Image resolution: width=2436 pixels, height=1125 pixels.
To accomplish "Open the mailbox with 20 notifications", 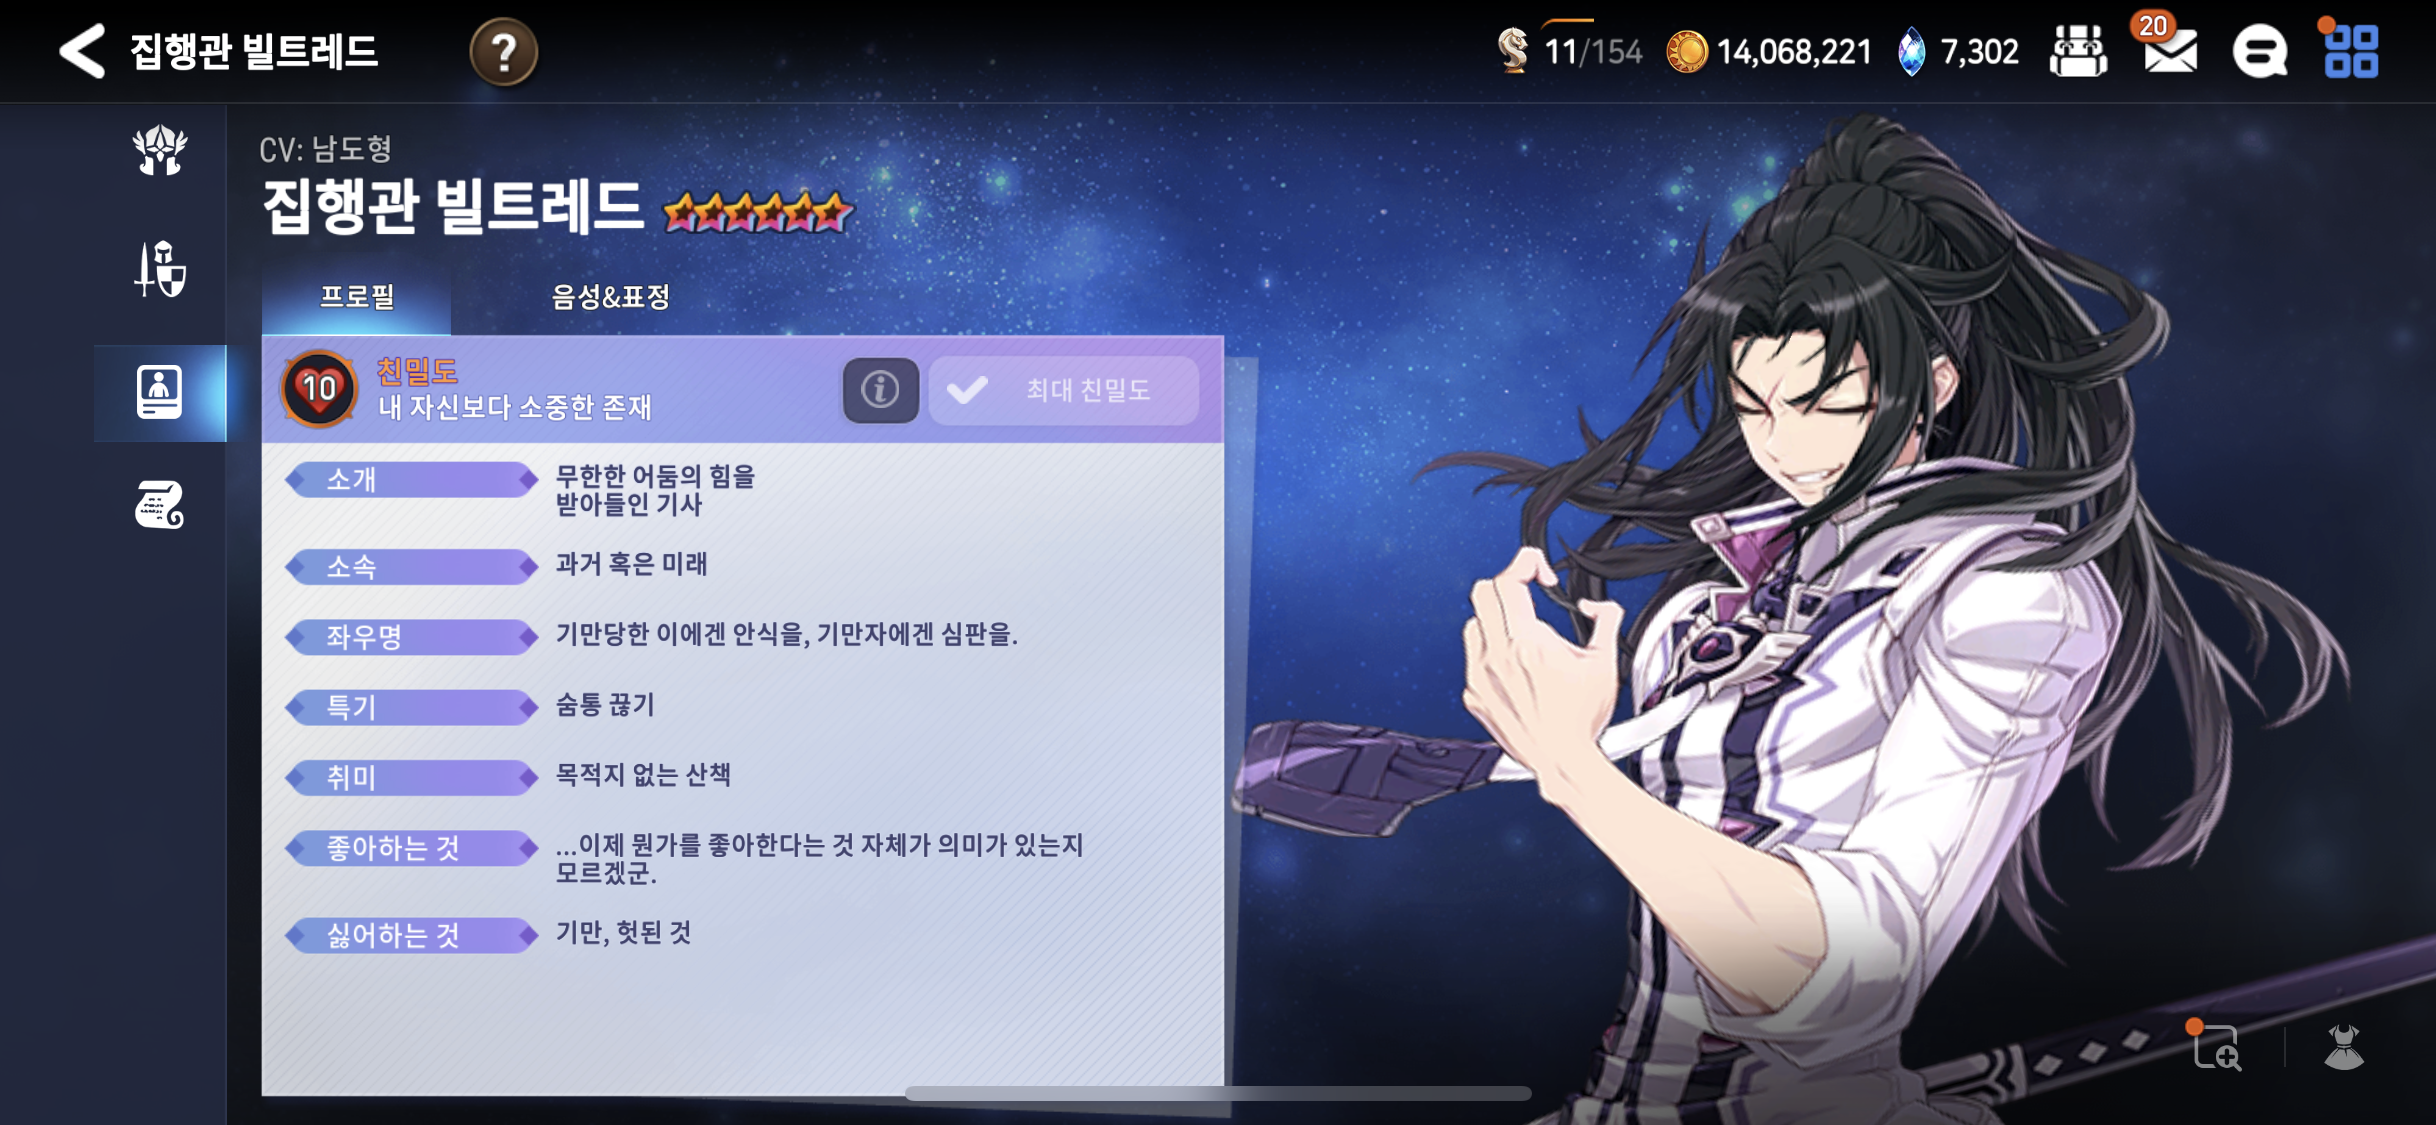I will pyautogui.click(x=2169, y=47).
